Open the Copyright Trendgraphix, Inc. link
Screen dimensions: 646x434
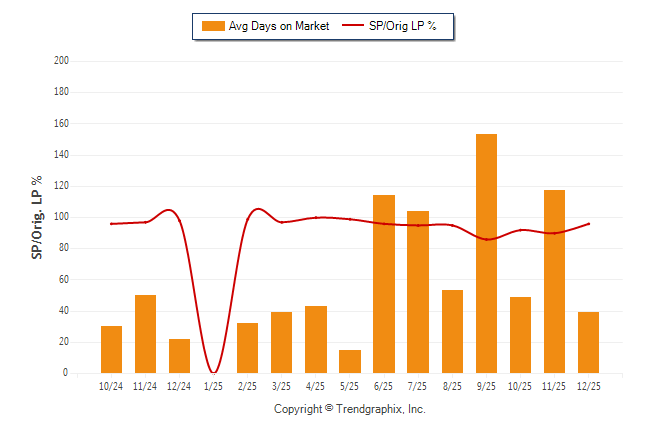click(350, 409)
